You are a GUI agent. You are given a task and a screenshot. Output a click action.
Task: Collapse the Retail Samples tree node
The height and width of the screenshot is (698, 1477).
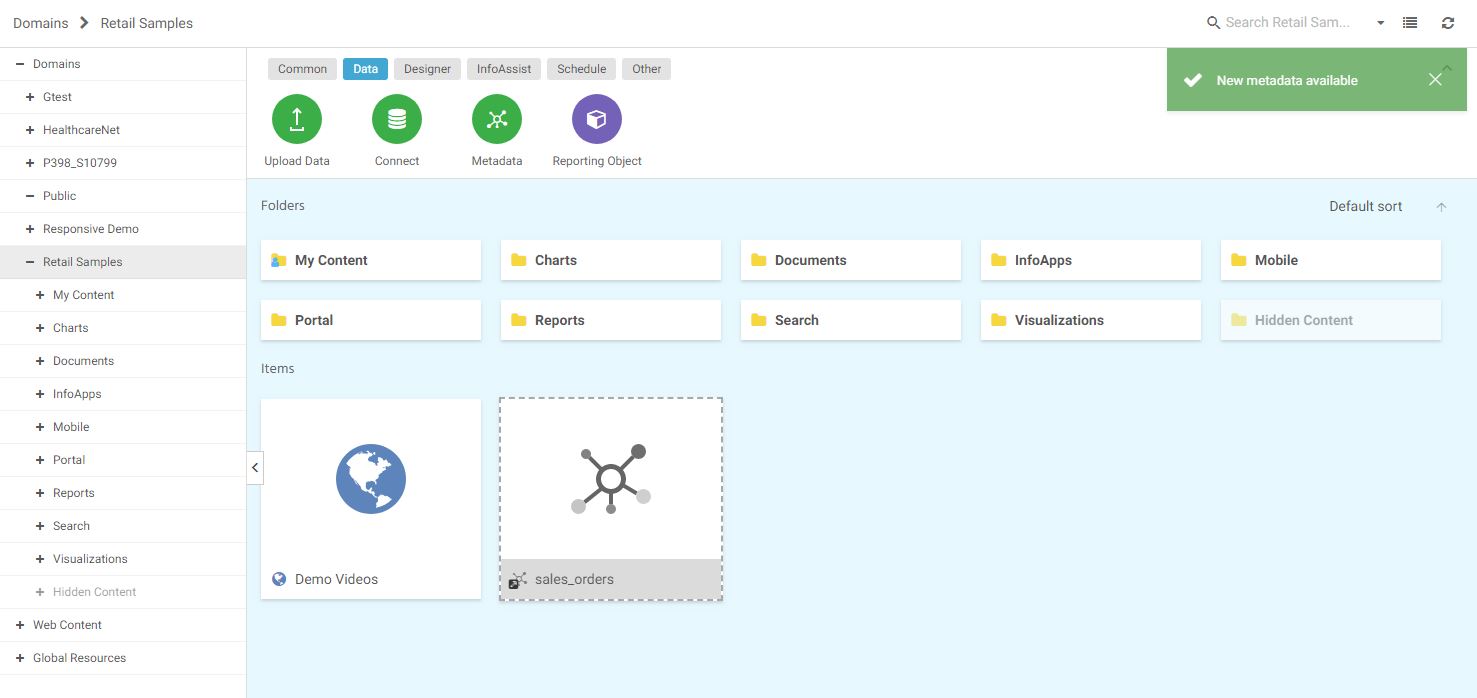(30, 262)
